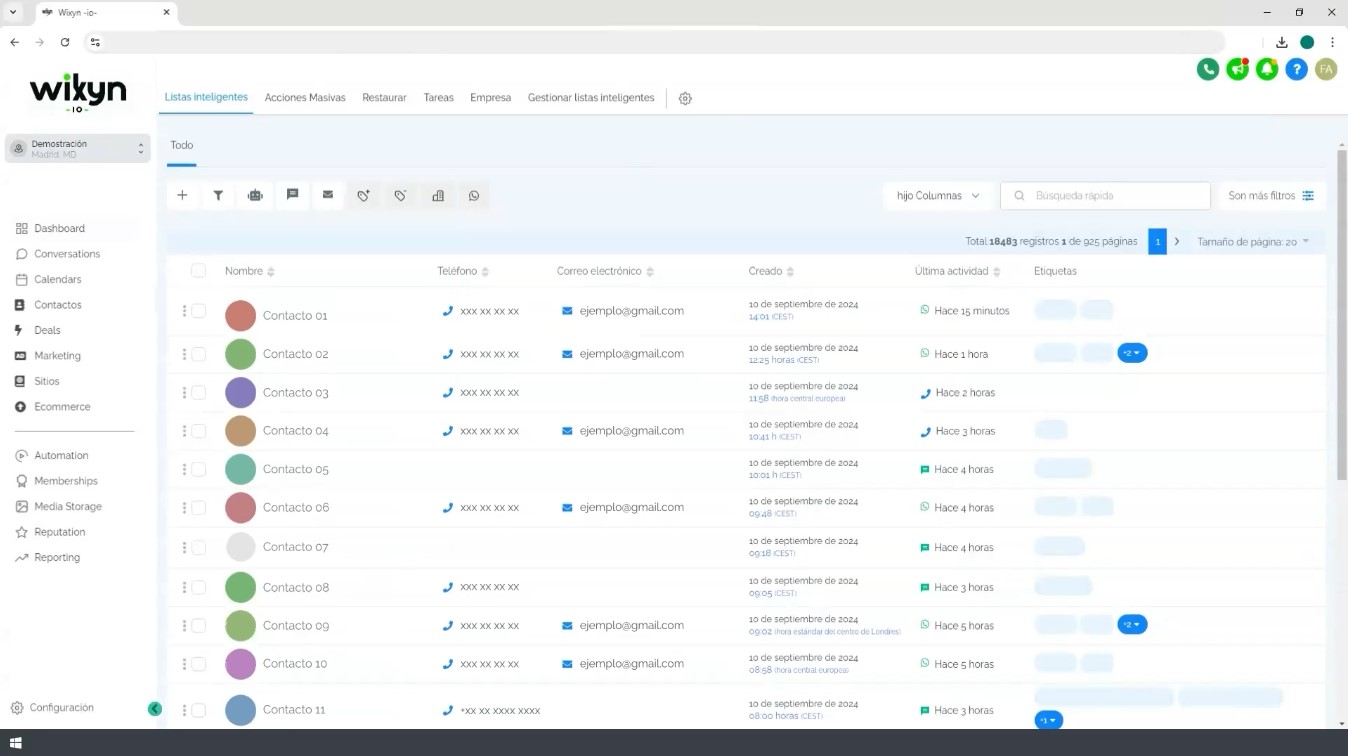Reload the browser page

[x=65, y=42]
